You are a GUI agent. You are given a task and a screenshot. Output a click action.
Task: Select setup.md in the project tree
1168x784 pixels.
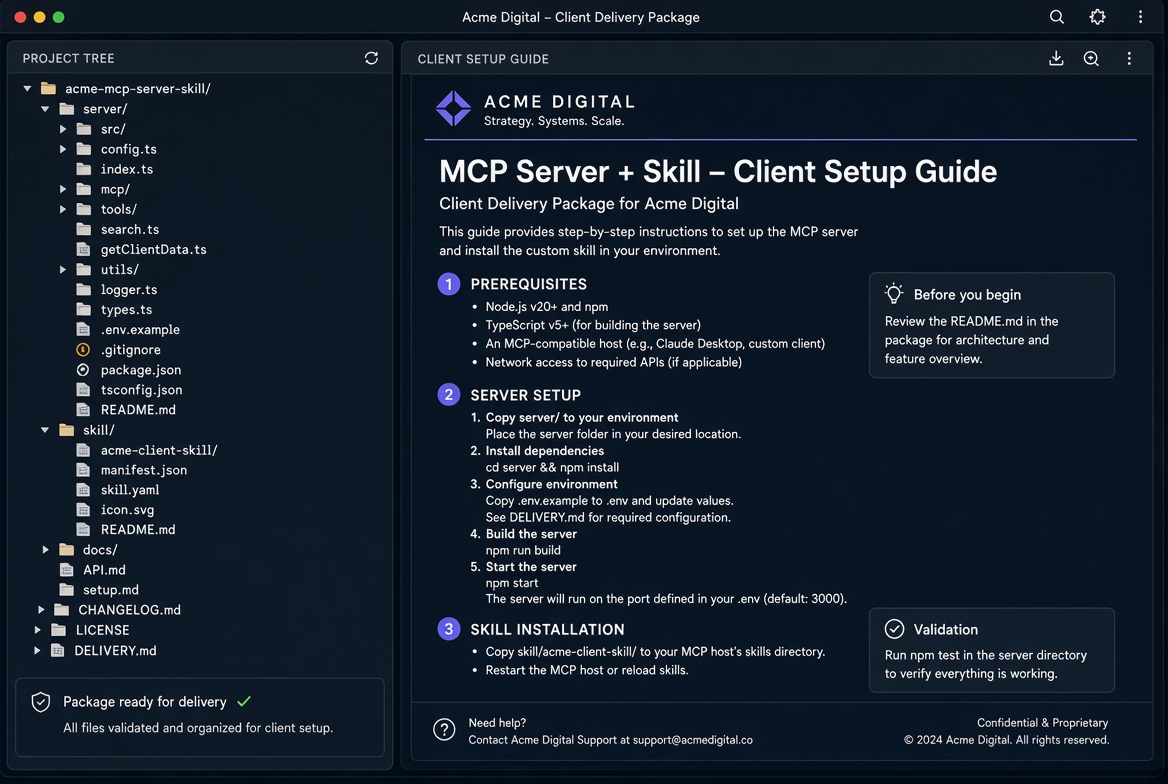[x=110, y=590]
